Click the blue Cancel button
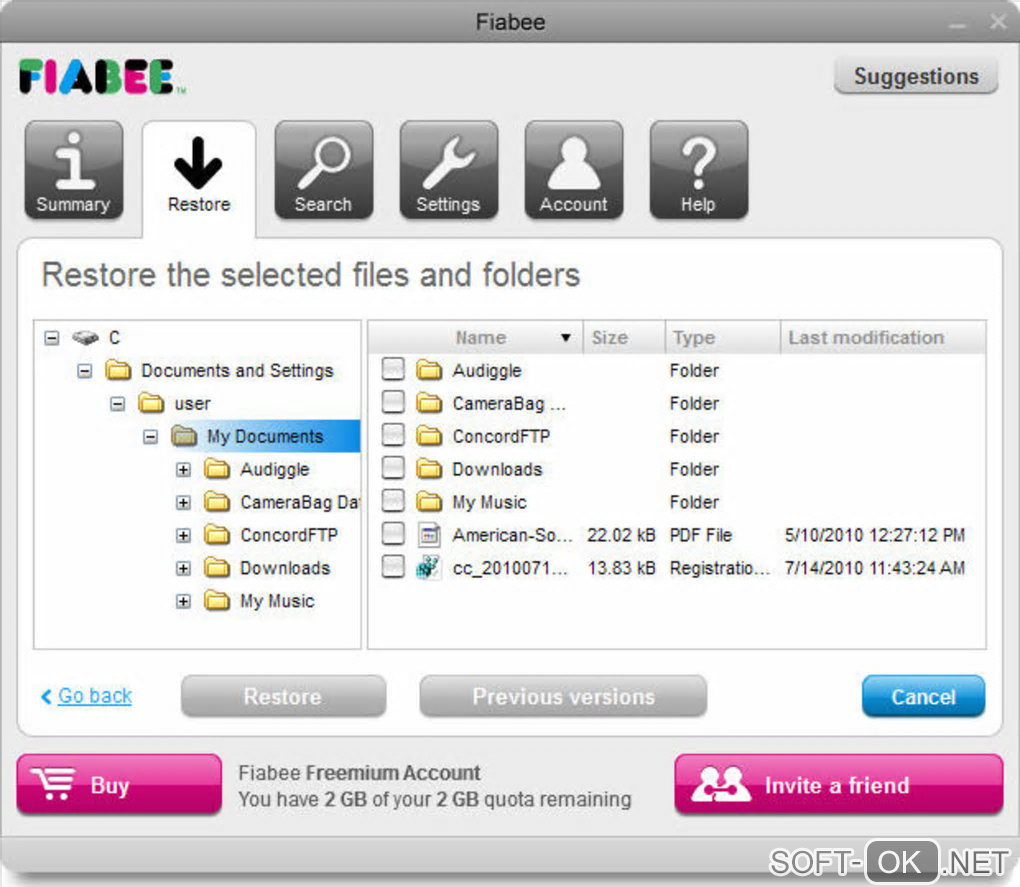The height and width of the screenshot is (887, 1020). point(923,696)
